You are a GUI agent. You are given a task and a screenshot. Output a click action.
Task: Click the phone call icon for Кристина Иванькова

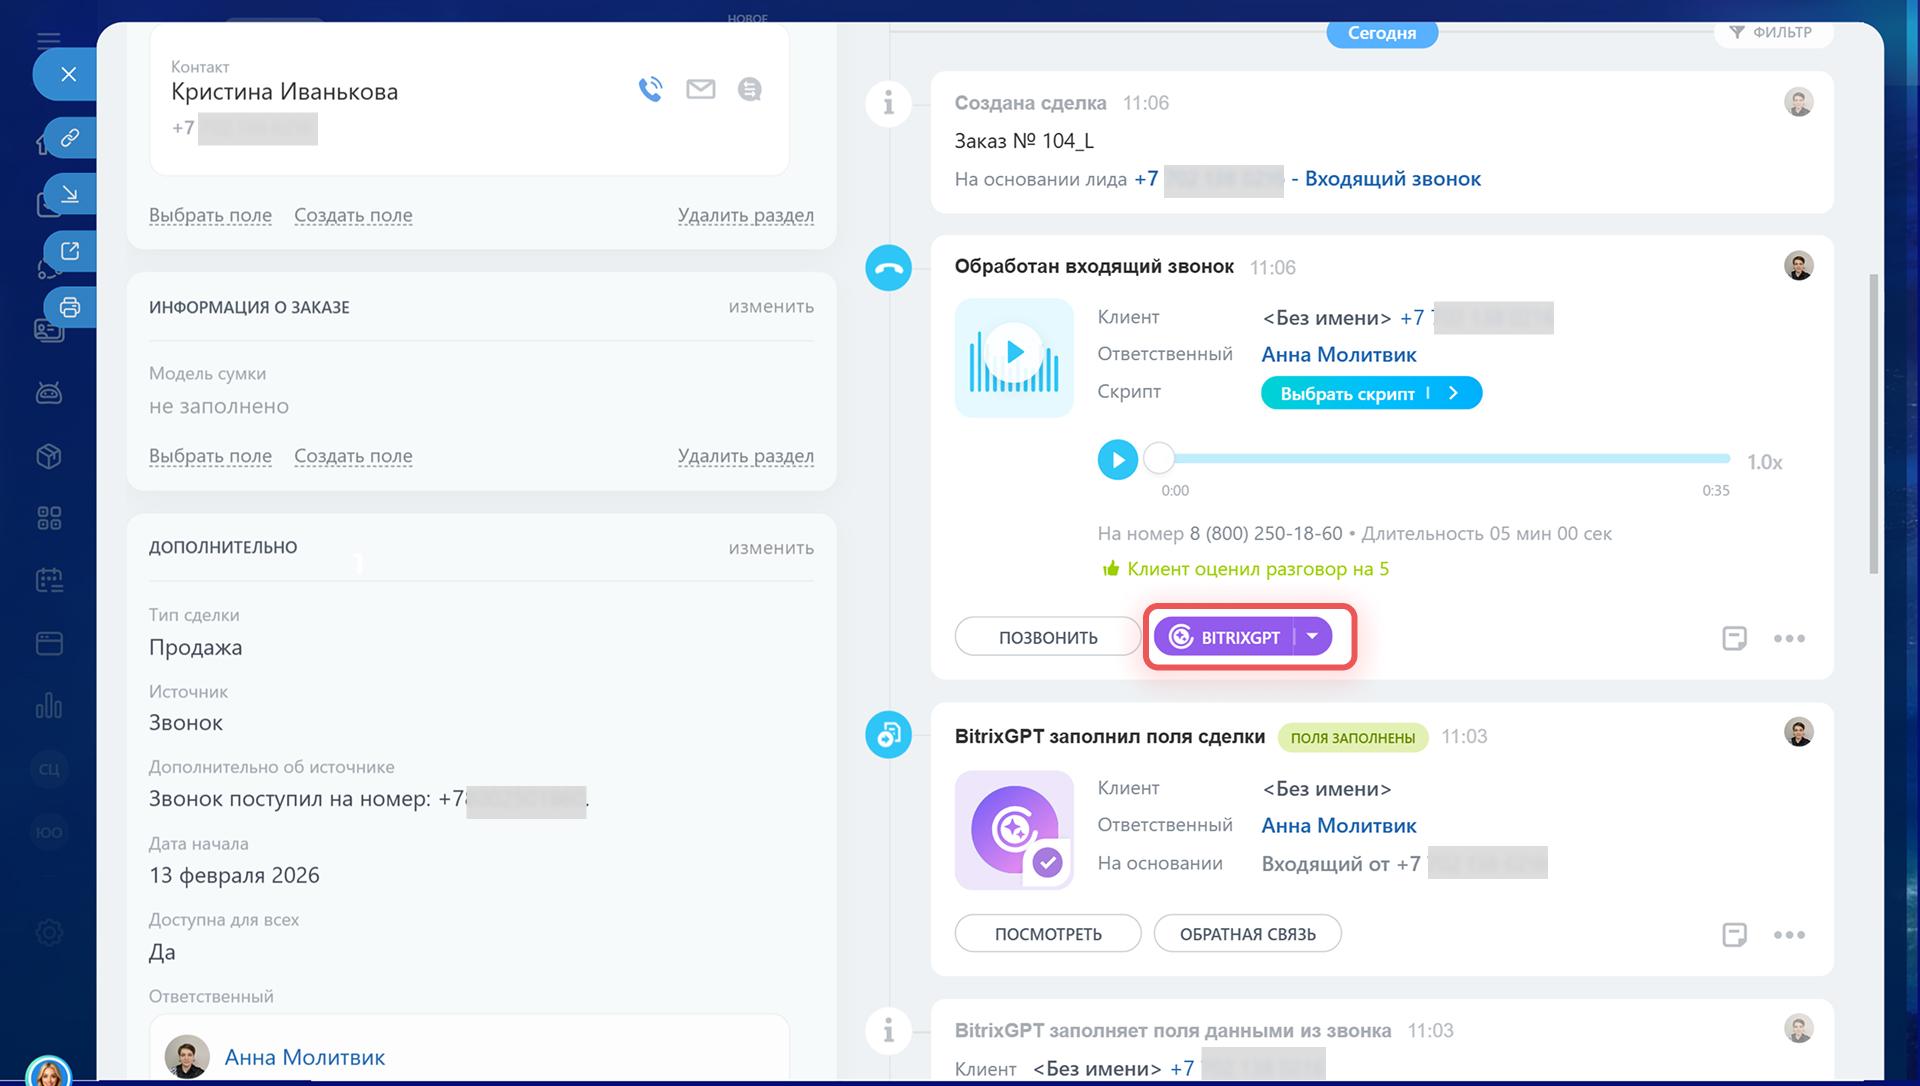(650, 90)
